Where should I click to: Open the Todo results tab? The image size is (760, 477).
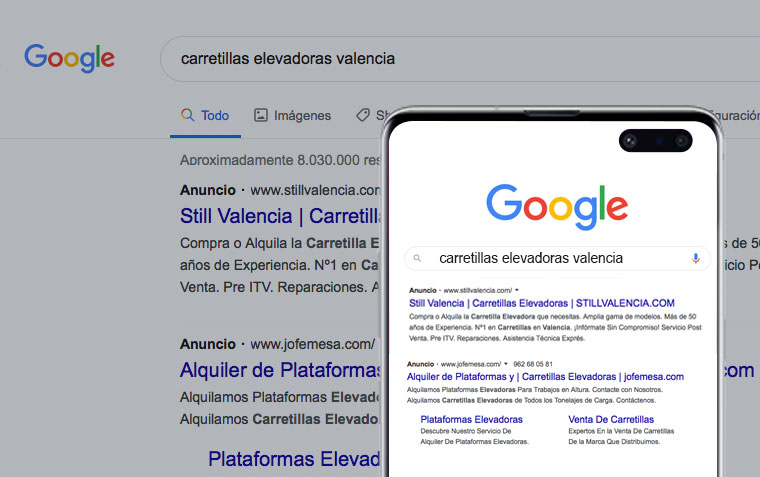pyautogui.click(x=205, y=115)
